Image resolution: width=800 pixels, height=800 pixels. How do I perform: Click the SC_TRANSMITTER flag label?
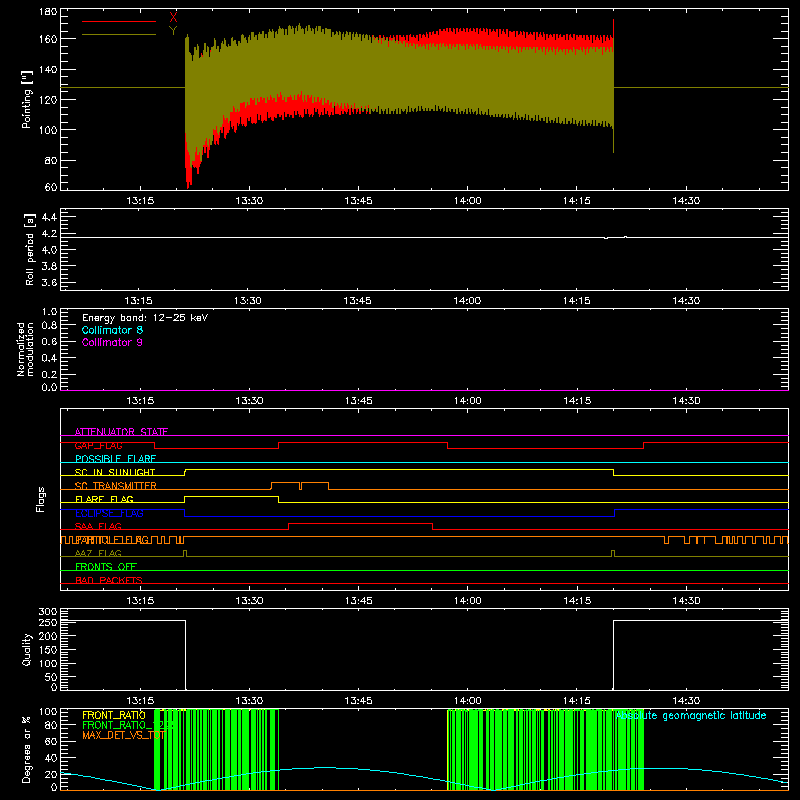coord(116,486)
